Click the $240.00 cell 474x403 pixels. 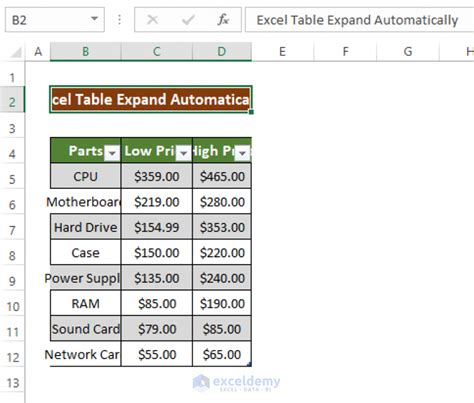(222, 278)
